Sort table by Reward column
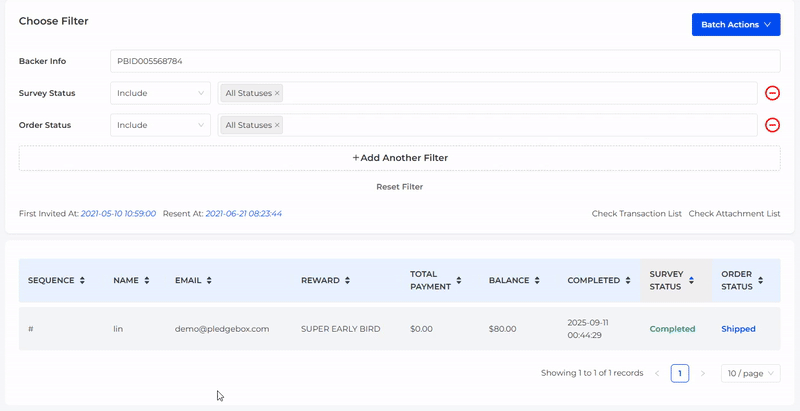Image resolution: width=800 pixels, height=411 pixels. tap(348, 281)
